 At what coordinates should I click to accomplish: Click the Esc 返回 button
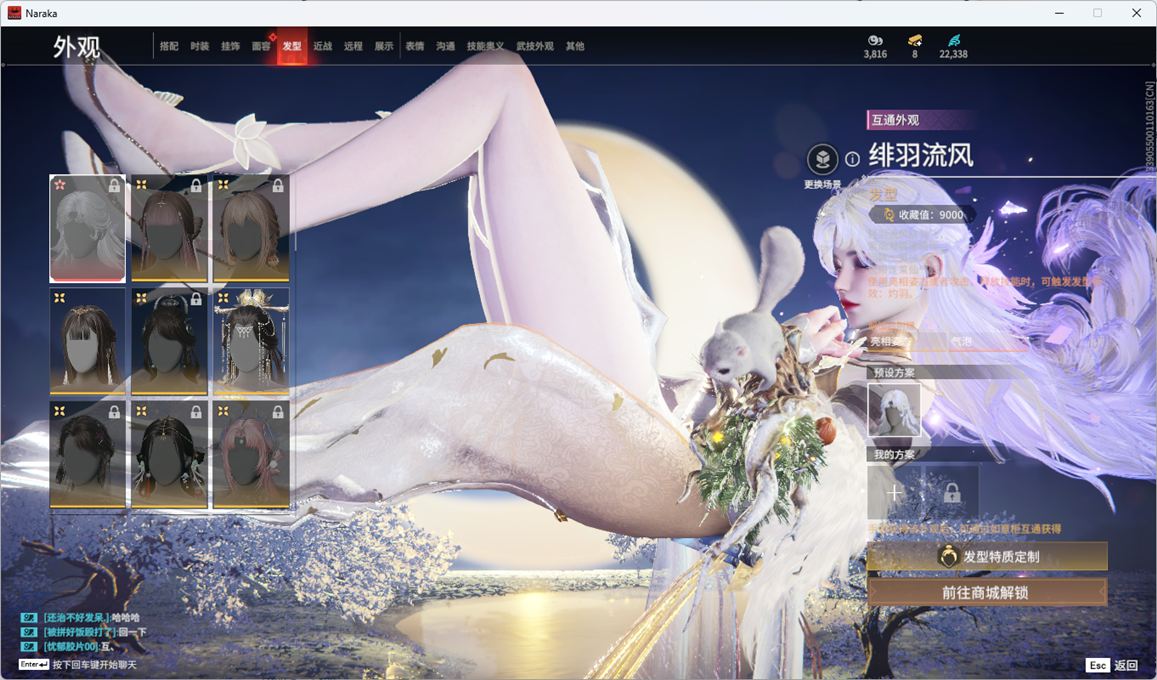pyautogui.click(x=1112, y=665)
